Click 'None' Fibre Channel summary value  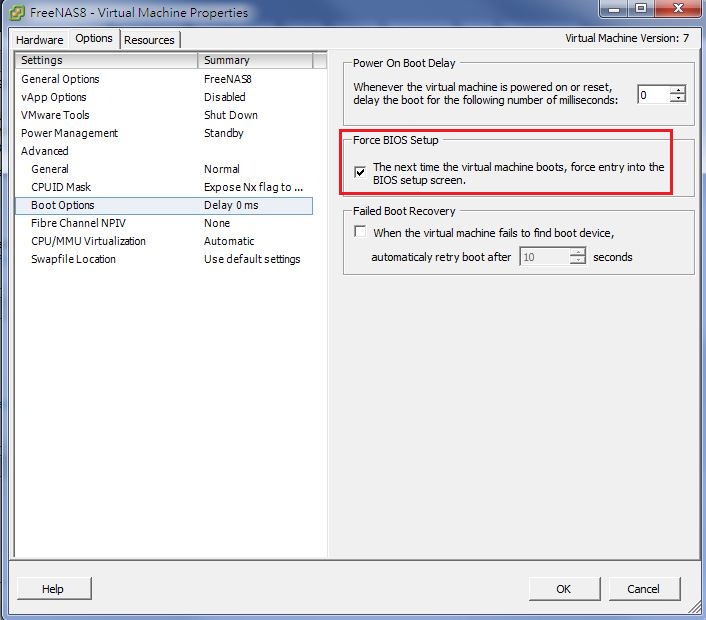click(217, 223)
